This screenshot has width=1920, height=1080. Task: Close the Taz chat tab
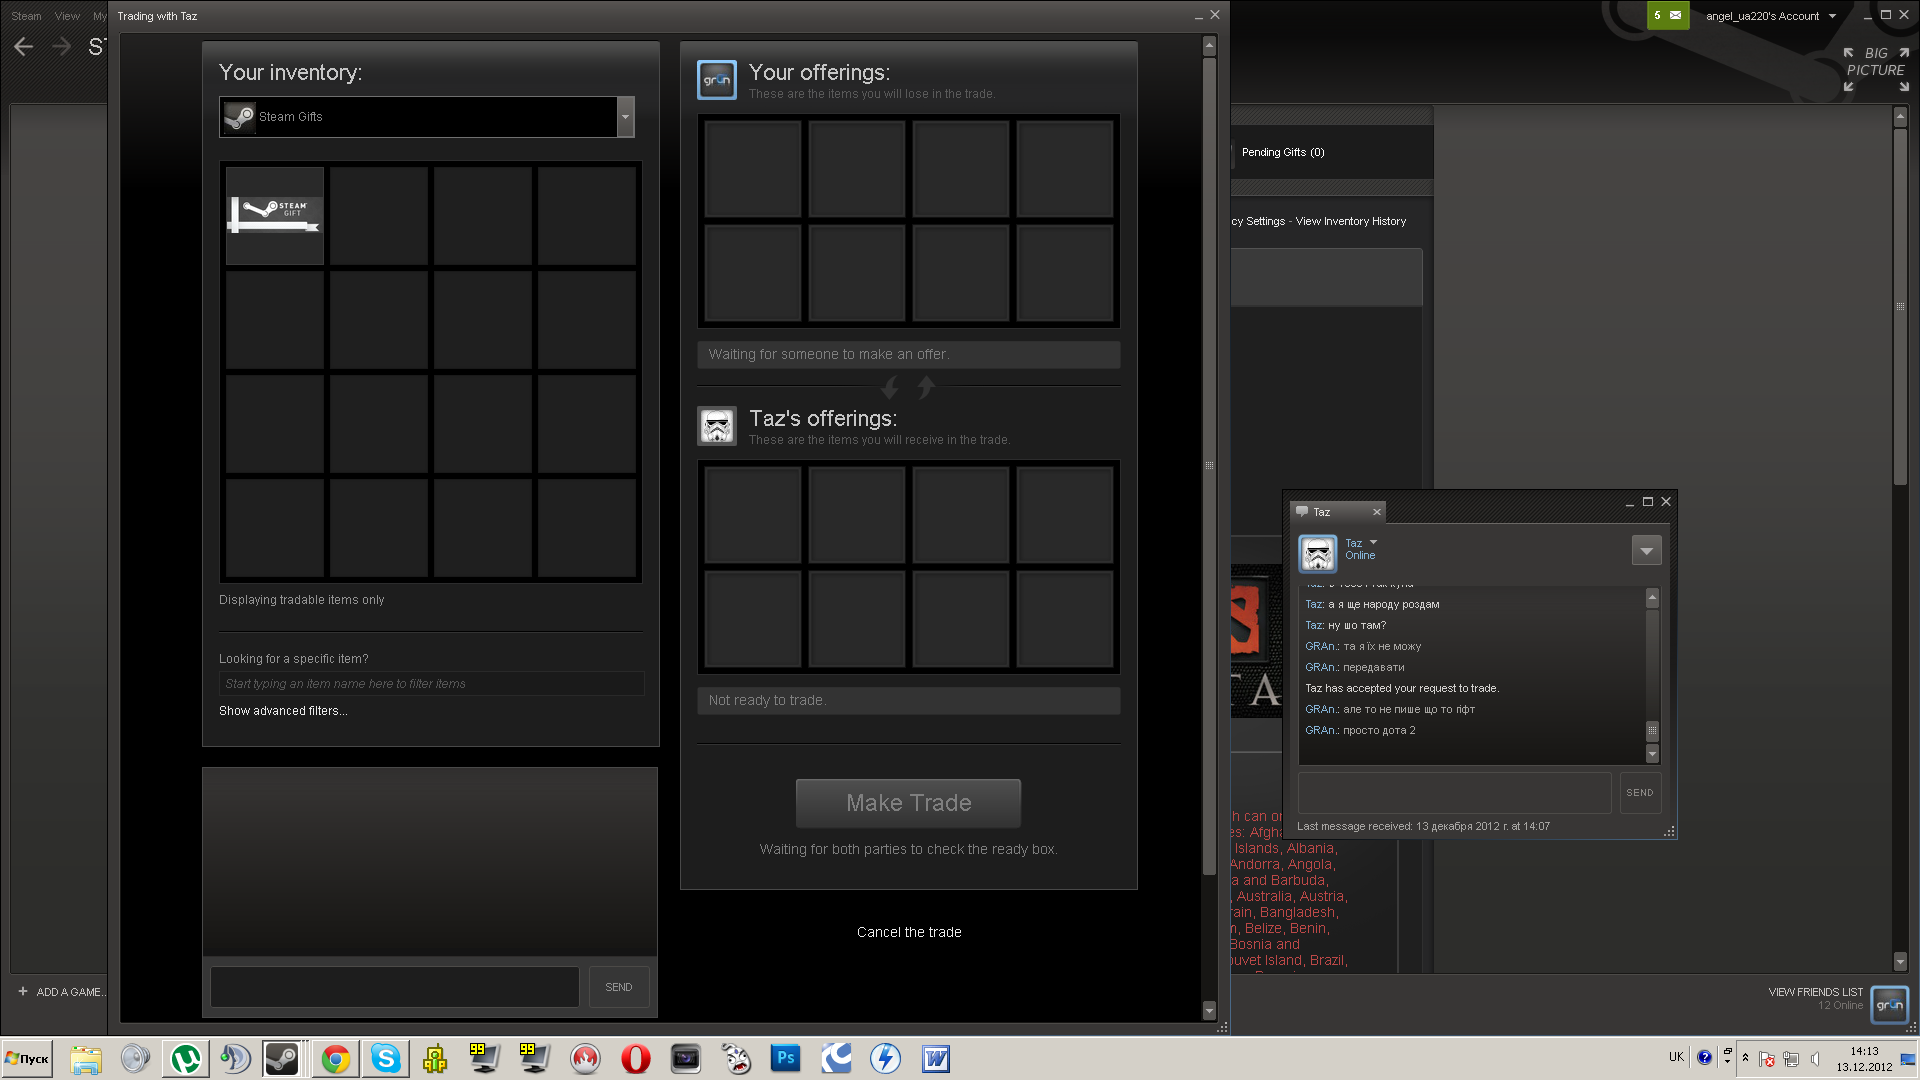1377,512
